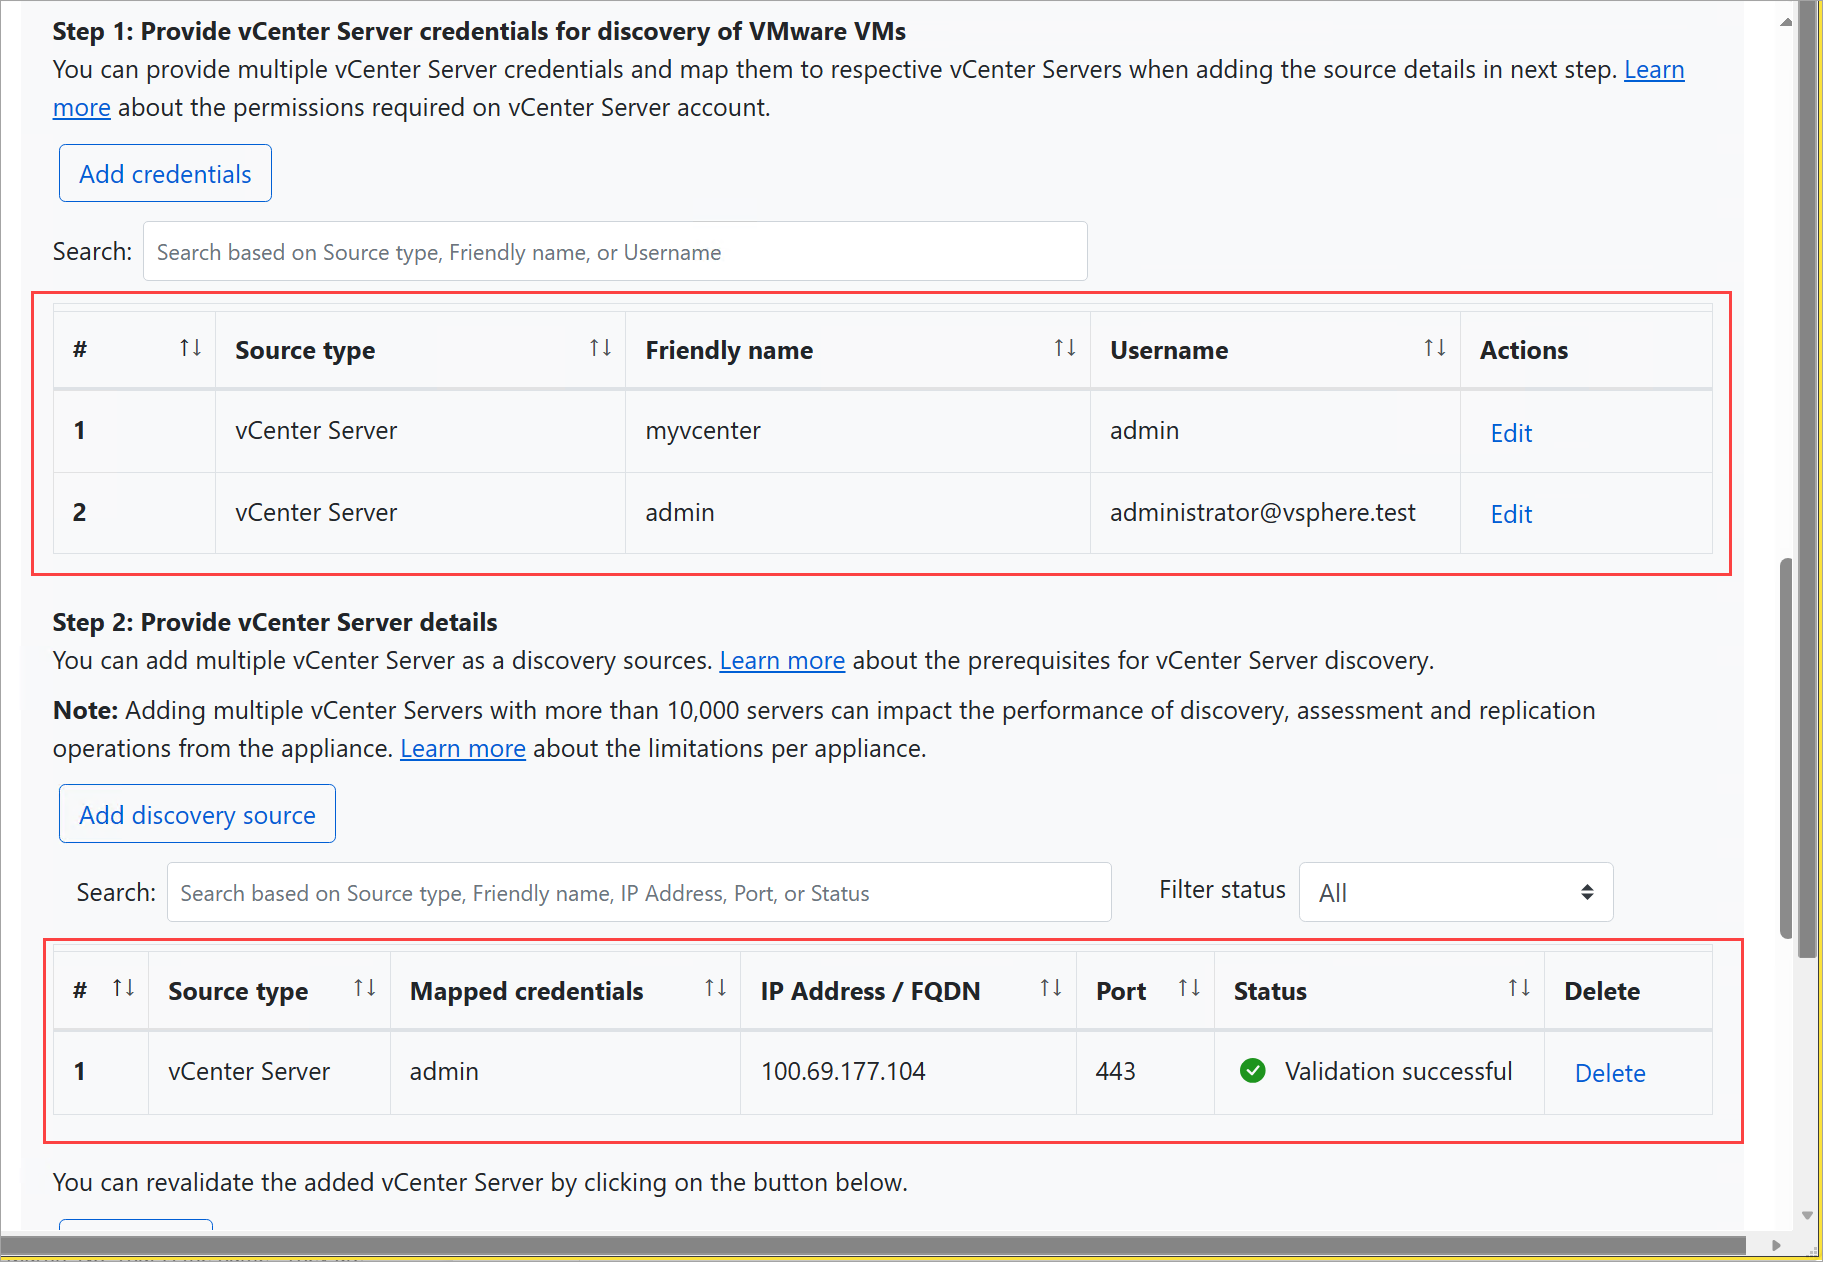Click Add discovery source
This screenshot has height=1262, width=1823.
click(x=196, y=814)
